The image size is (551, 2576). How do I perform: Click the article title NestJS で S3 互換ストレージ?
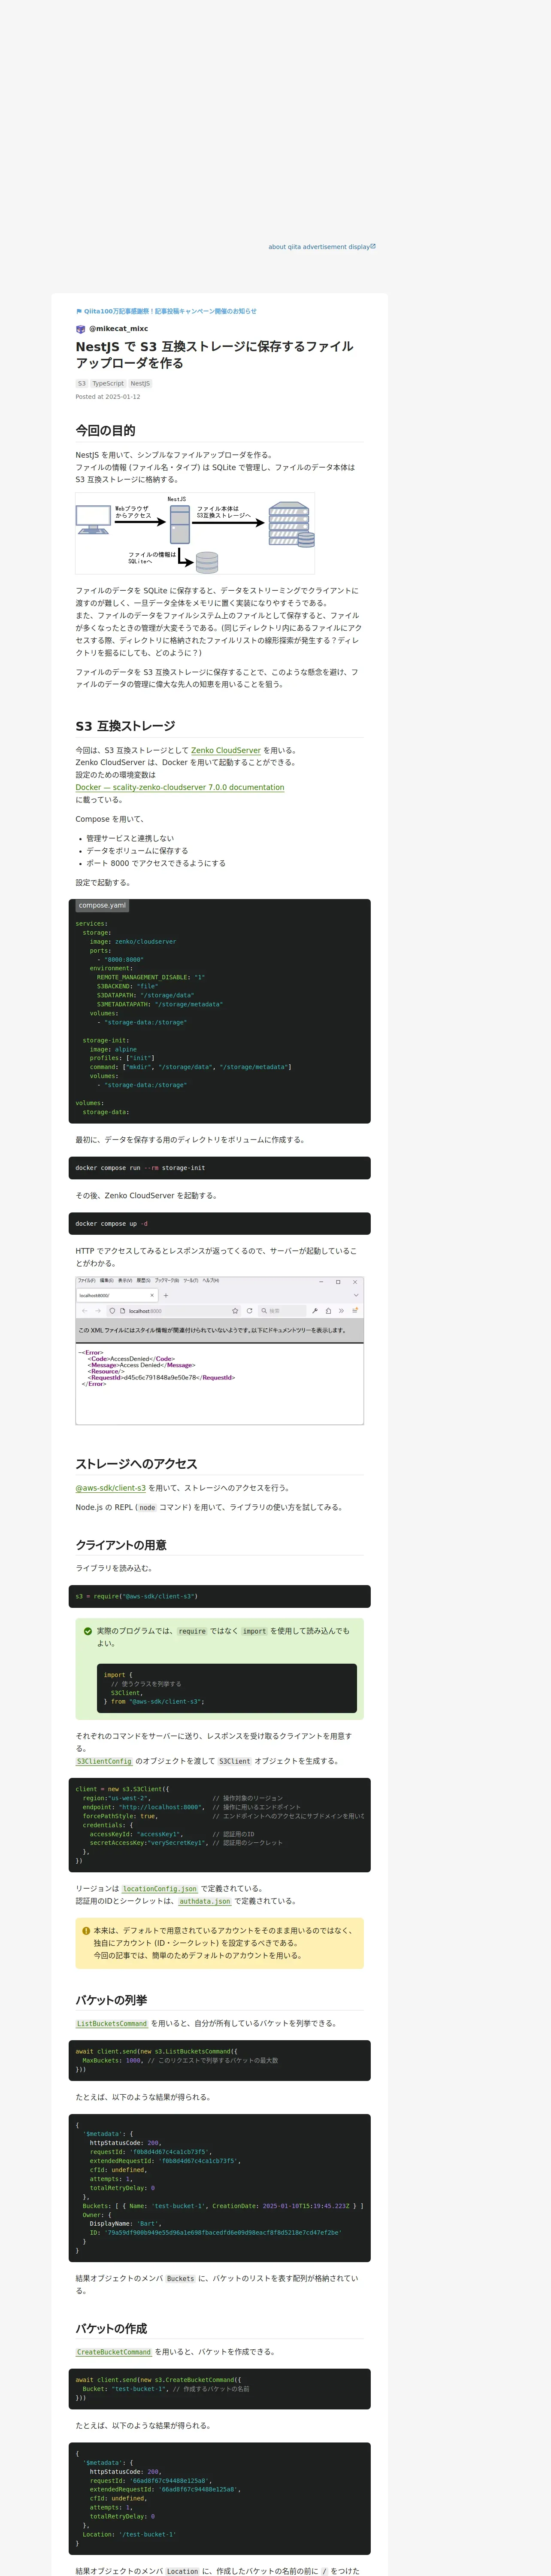coord(214,355)
